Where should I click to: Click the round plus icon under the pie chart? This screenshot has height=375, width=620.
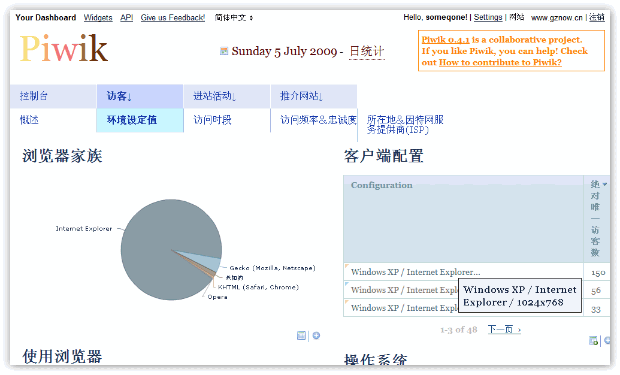coord(316,336)
